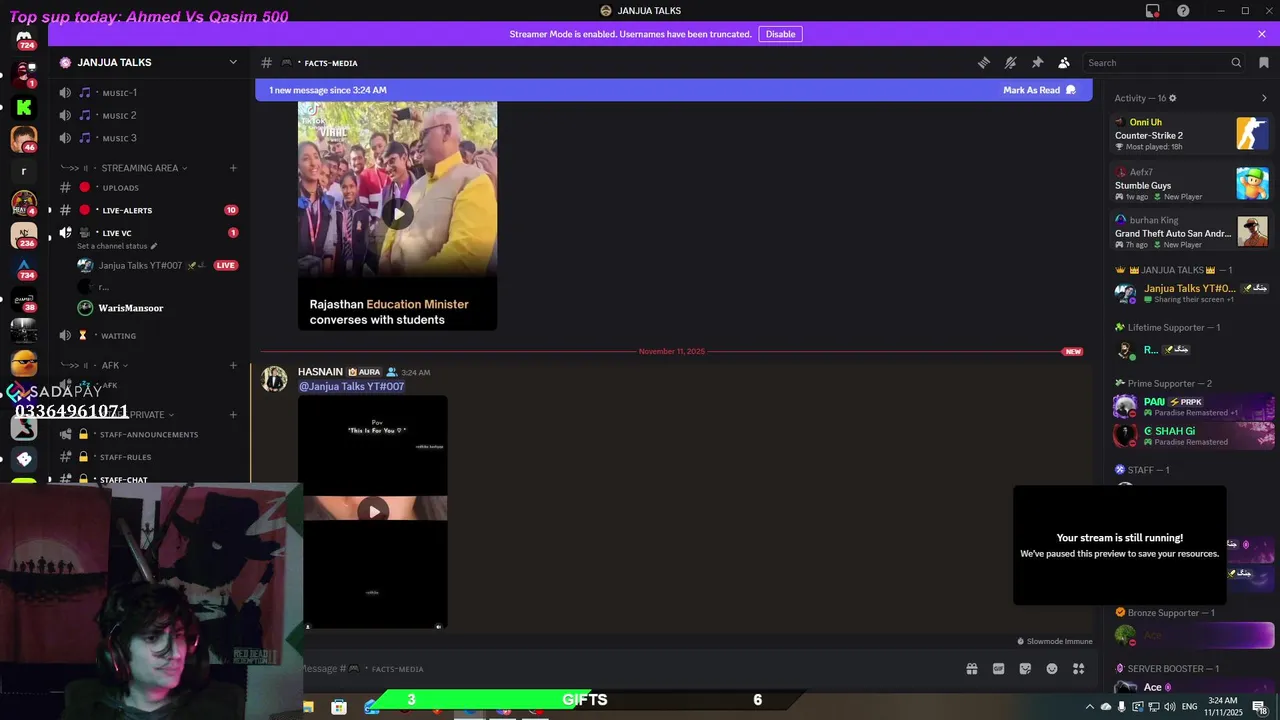This screenshot has height=720, width=1280.
Task: Open the Help question mark icon
Action: point(1183,11)
